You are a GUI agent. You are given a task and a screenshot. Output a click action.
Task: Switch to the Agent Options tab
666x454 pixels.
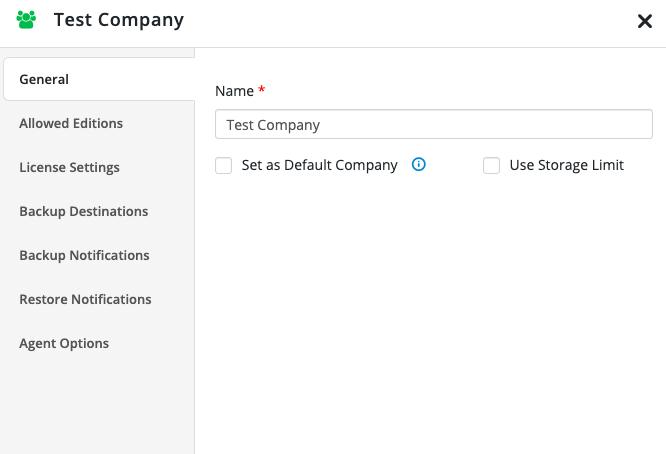pos(64,343)
